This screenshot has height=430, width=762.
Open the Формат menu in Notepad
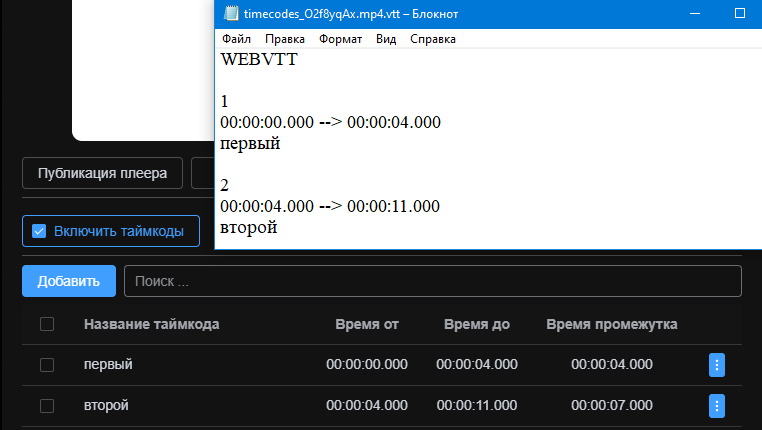pyautogui.click(x=340, y=39)
